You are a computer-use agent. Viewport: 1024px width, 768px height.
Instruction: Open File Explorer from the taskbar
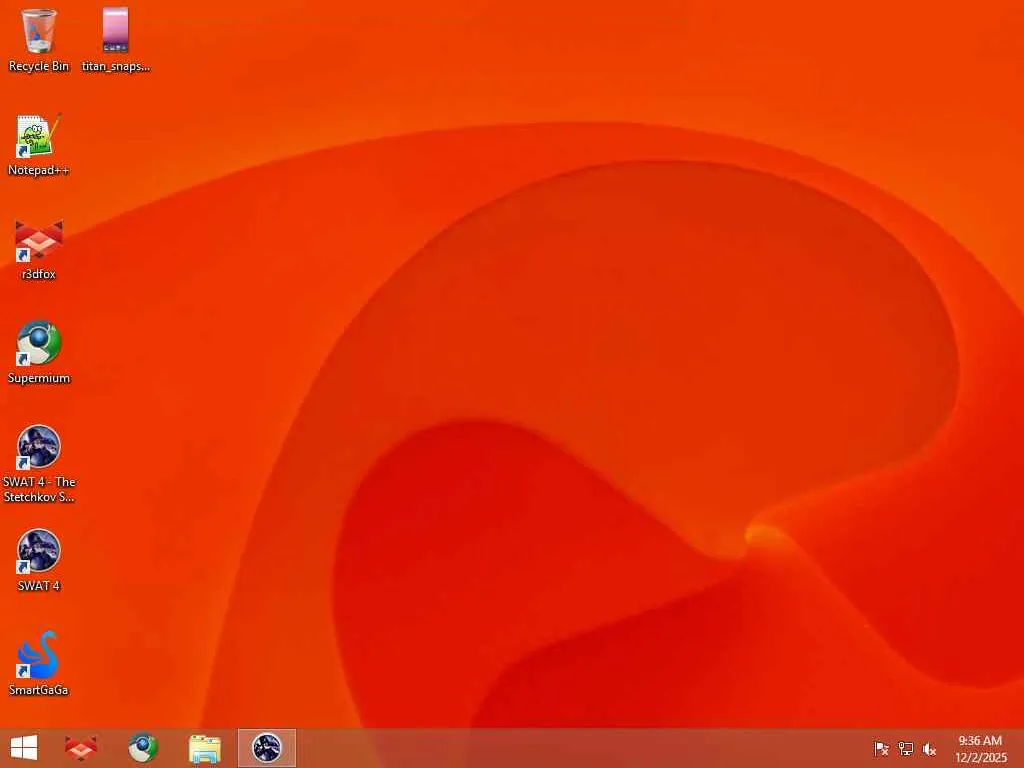(204, 748)
